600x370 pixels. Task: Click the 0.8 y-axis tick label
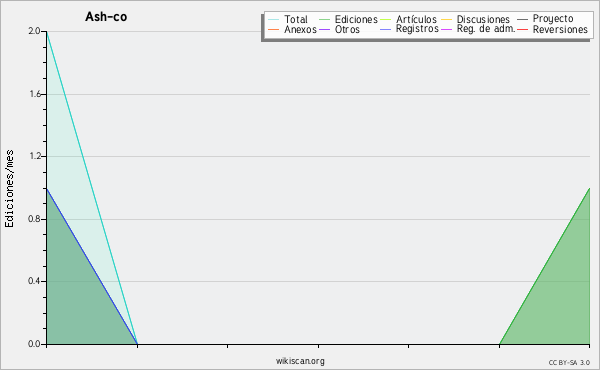[34, 219]
